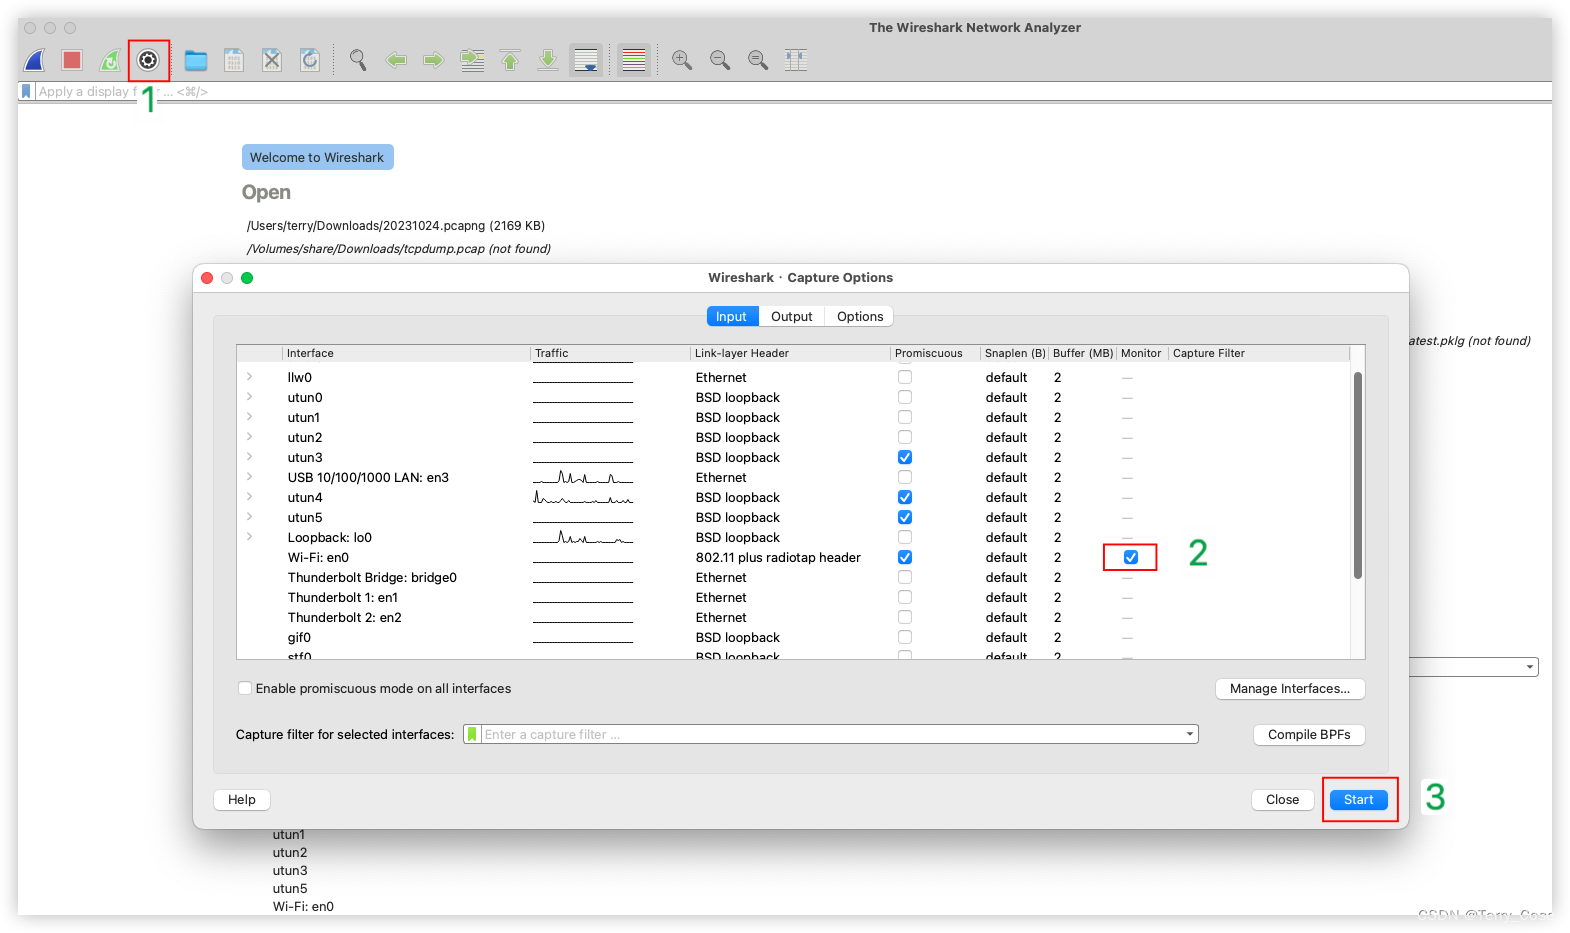Viewport: 1570px width, 933px height.
Task: Click the Promiscuous column header
Action: click(x=935, y=353)
